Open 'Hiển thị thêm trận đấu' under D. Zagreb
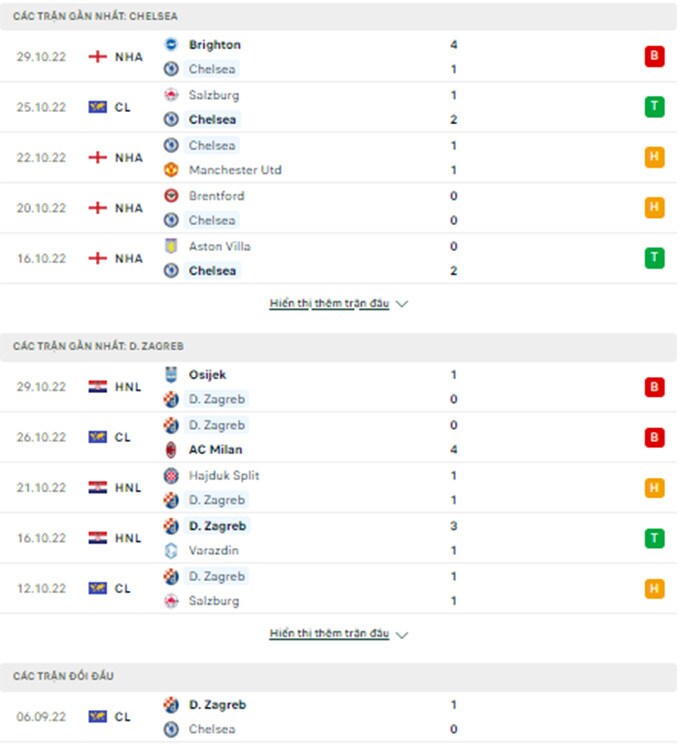The width and height of the screenshot is (680, 744). click(329, 634)
